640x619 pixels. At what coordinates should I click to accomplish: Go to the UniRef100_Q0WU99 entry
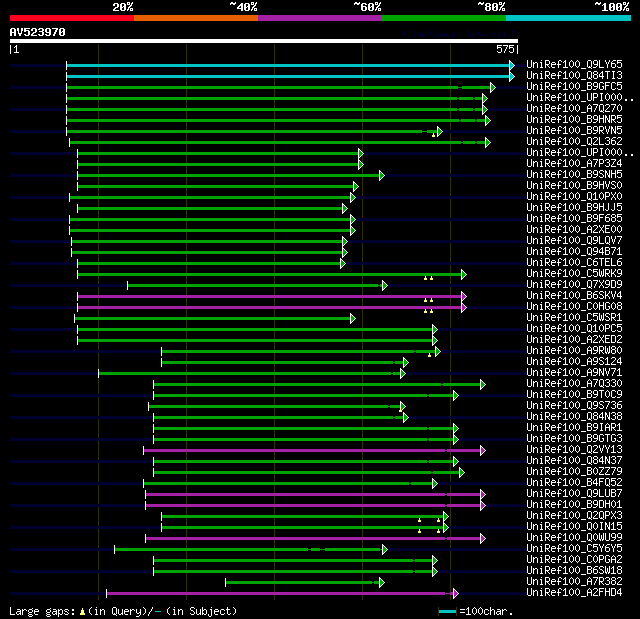coord(574,538)
